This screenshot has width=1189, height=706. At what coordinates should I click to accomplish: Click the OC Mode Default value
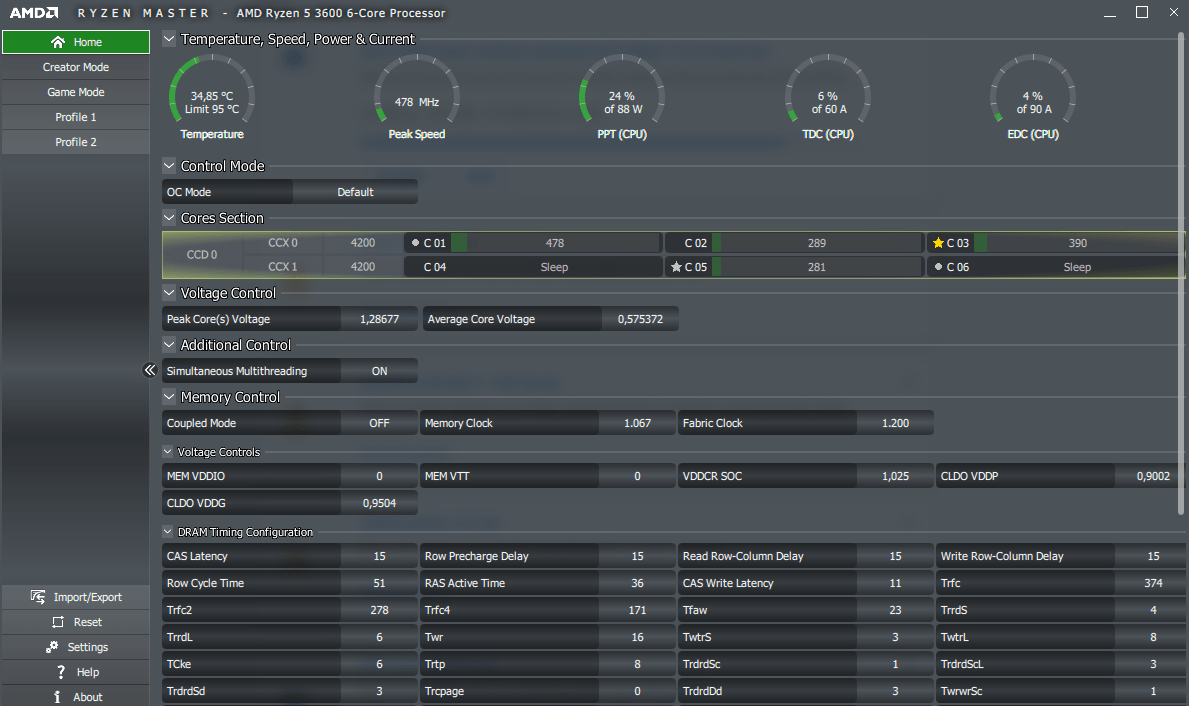click(355, 192)
